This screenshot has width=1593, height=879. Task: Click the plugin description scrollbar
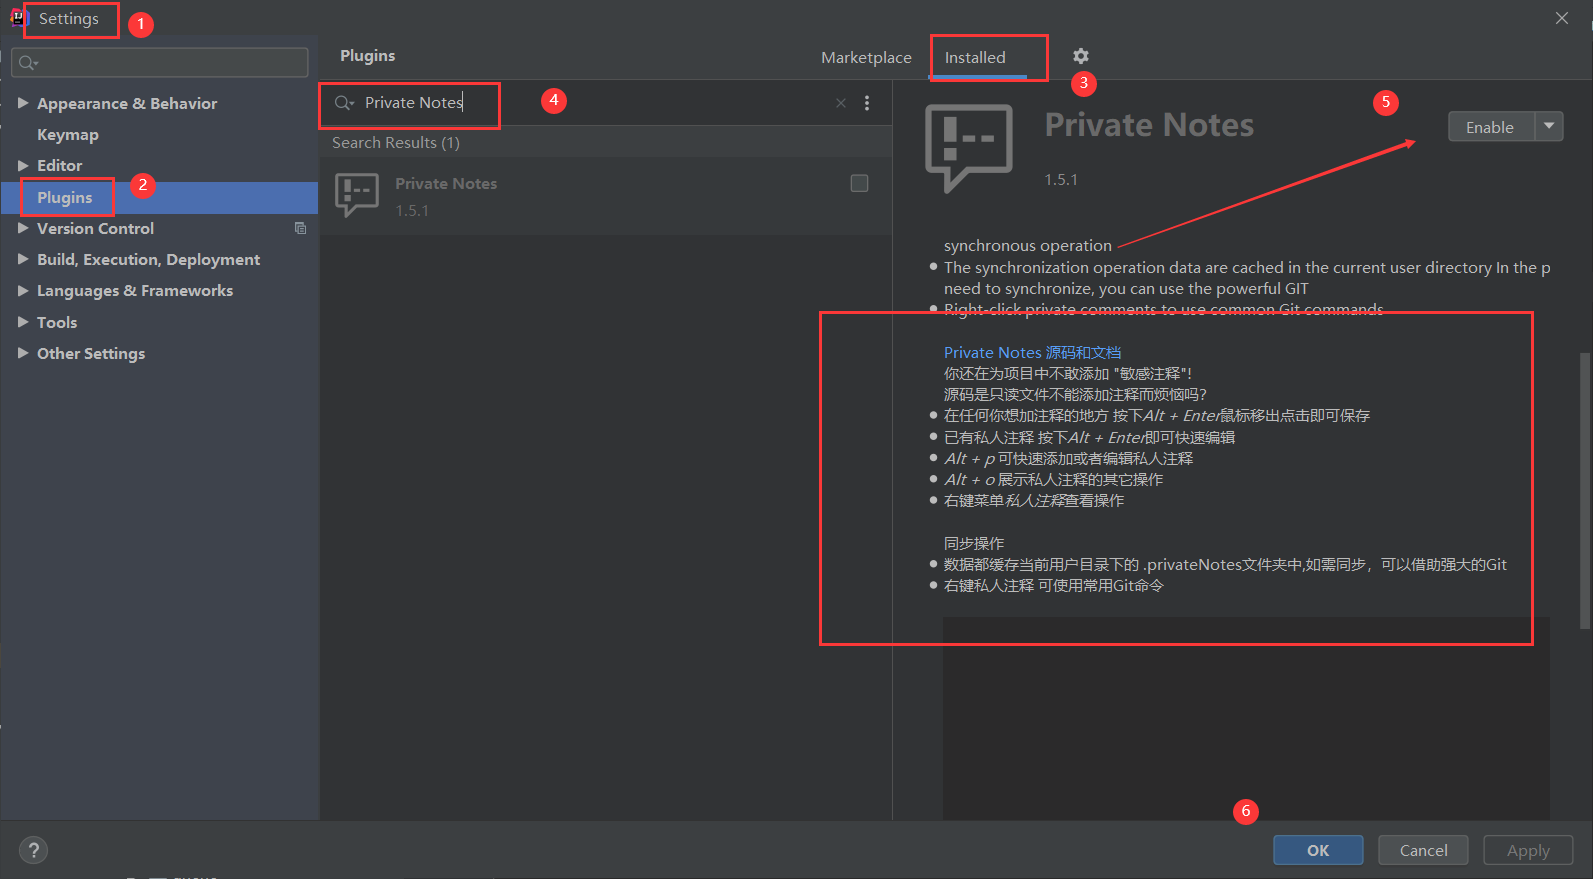click(1584, 490)
